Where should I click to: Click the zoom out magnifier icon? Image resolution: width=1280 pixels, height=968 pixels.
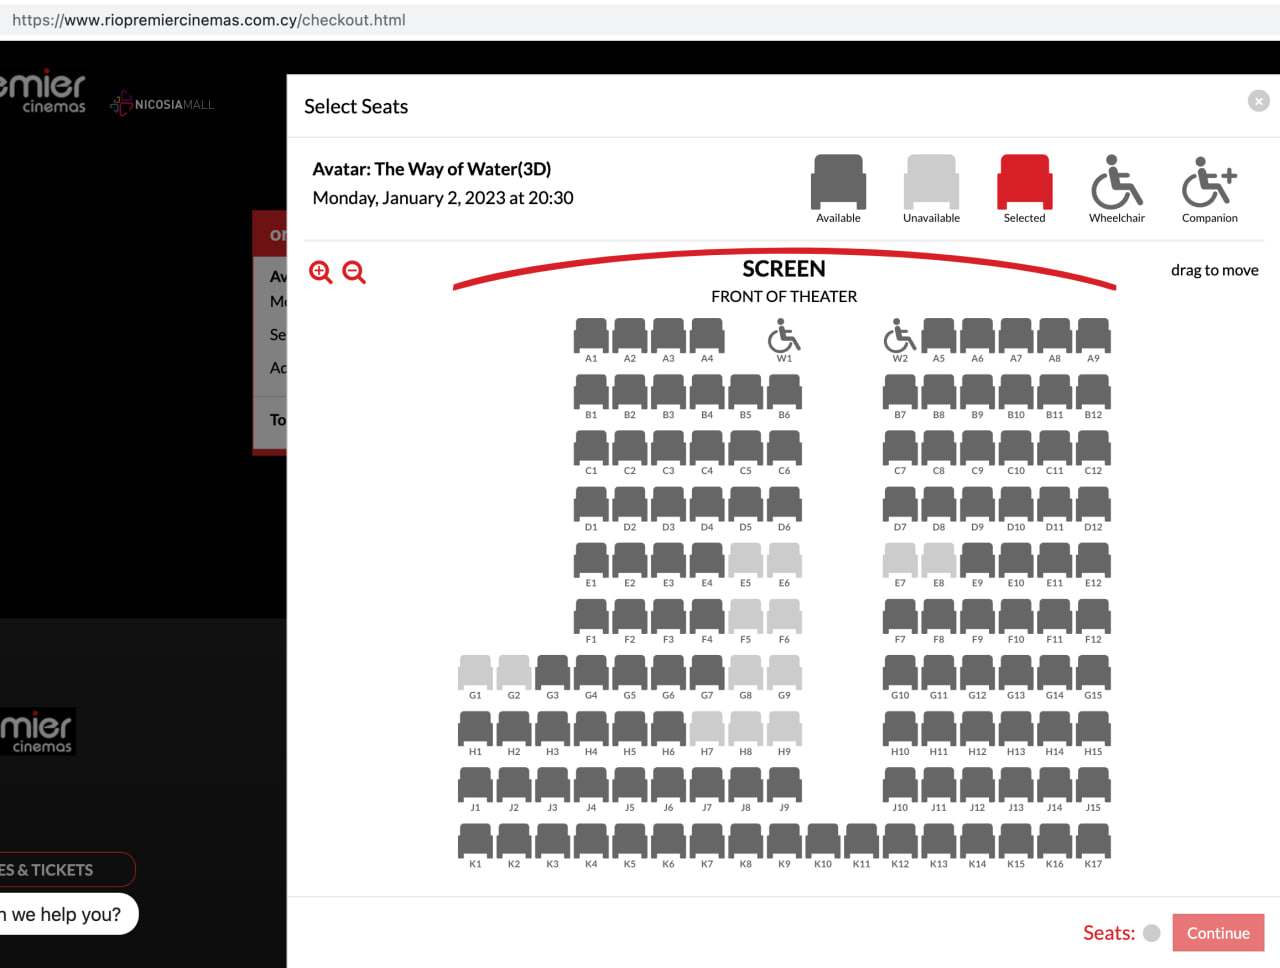tap(354, 272)
